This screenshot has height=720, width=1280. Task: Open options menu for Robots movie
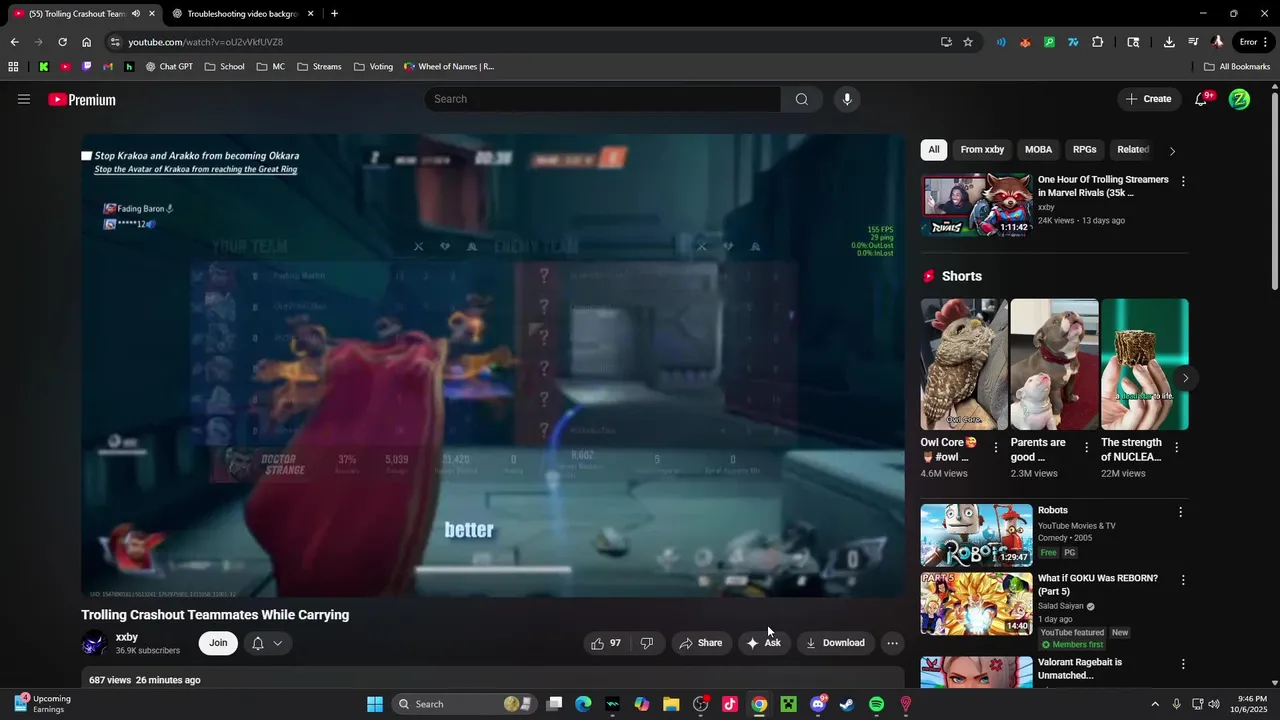pos(1180,512)
